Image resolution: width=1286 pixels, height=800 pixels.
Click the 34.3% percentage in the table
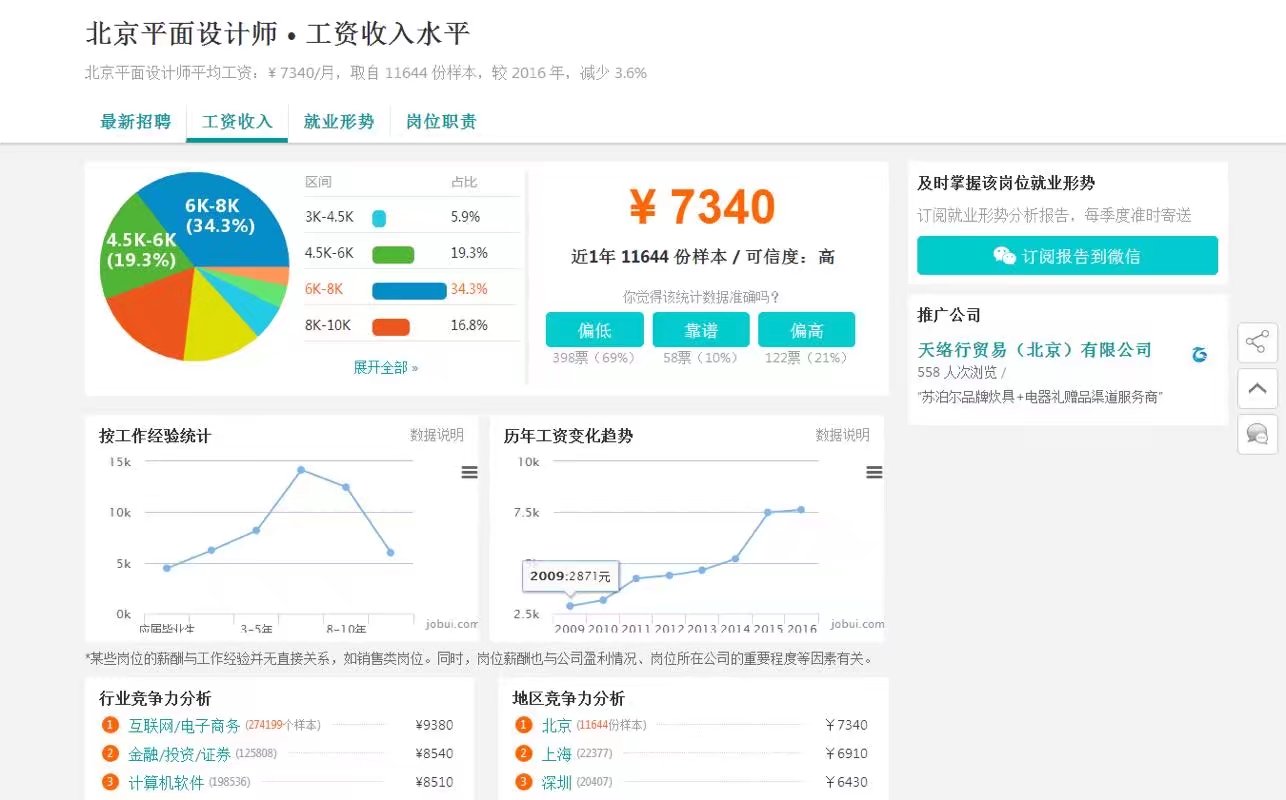point(469,289)
